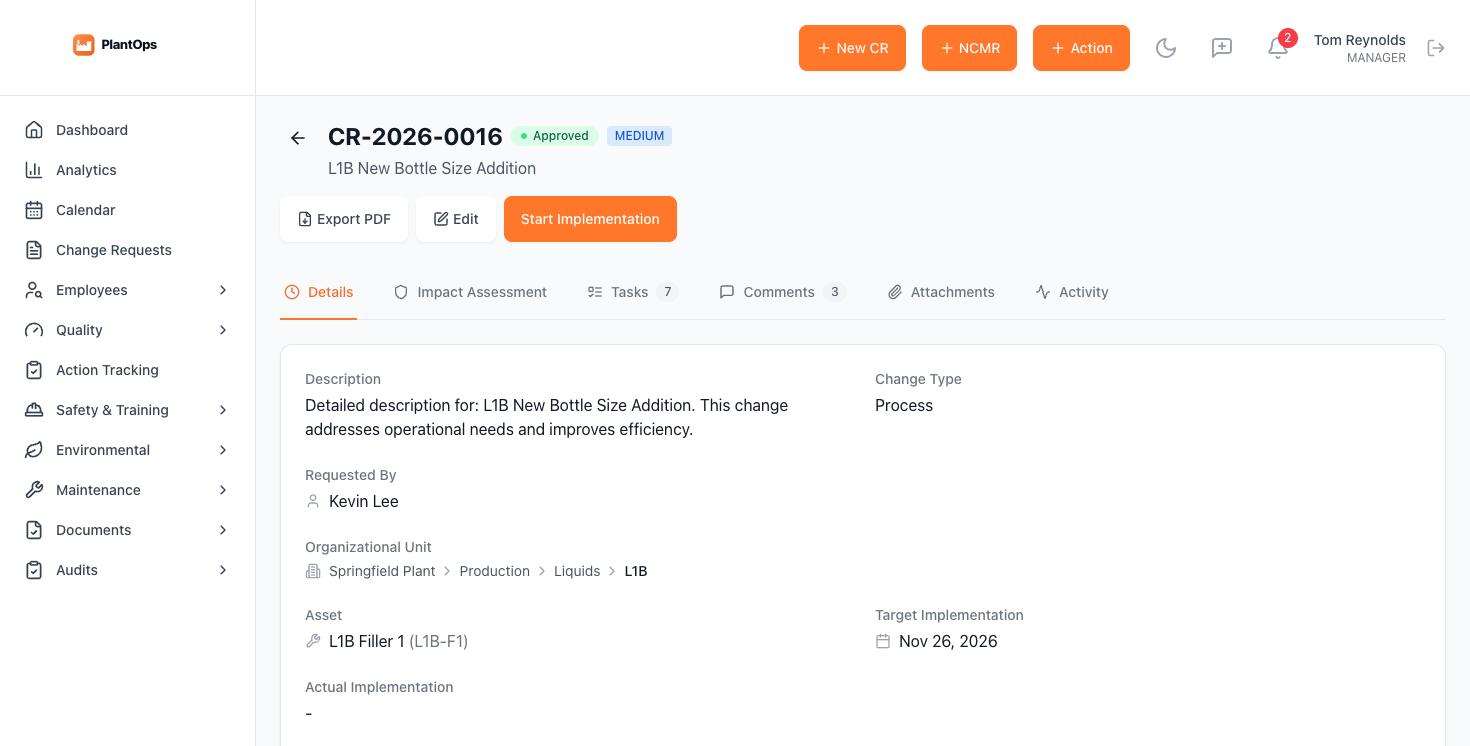The width and height of the screenshot is (1470, 746).
Task: Click the PlantOps logo icon
Action: coord(84,45)
